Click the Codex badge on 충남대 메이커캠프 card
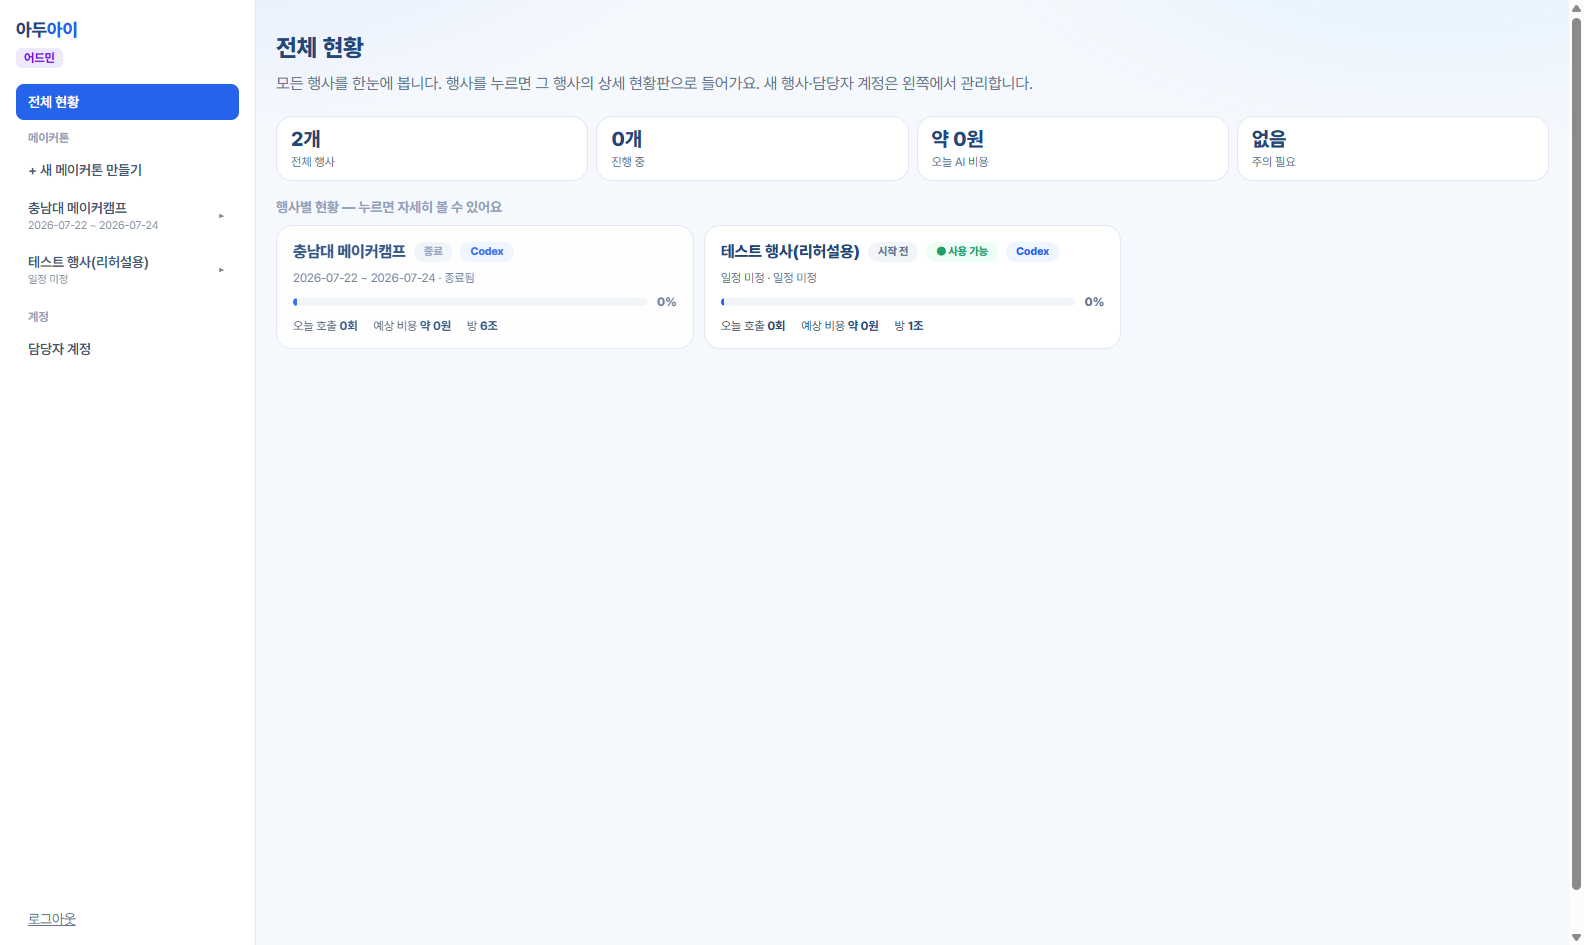 point(487,251)
